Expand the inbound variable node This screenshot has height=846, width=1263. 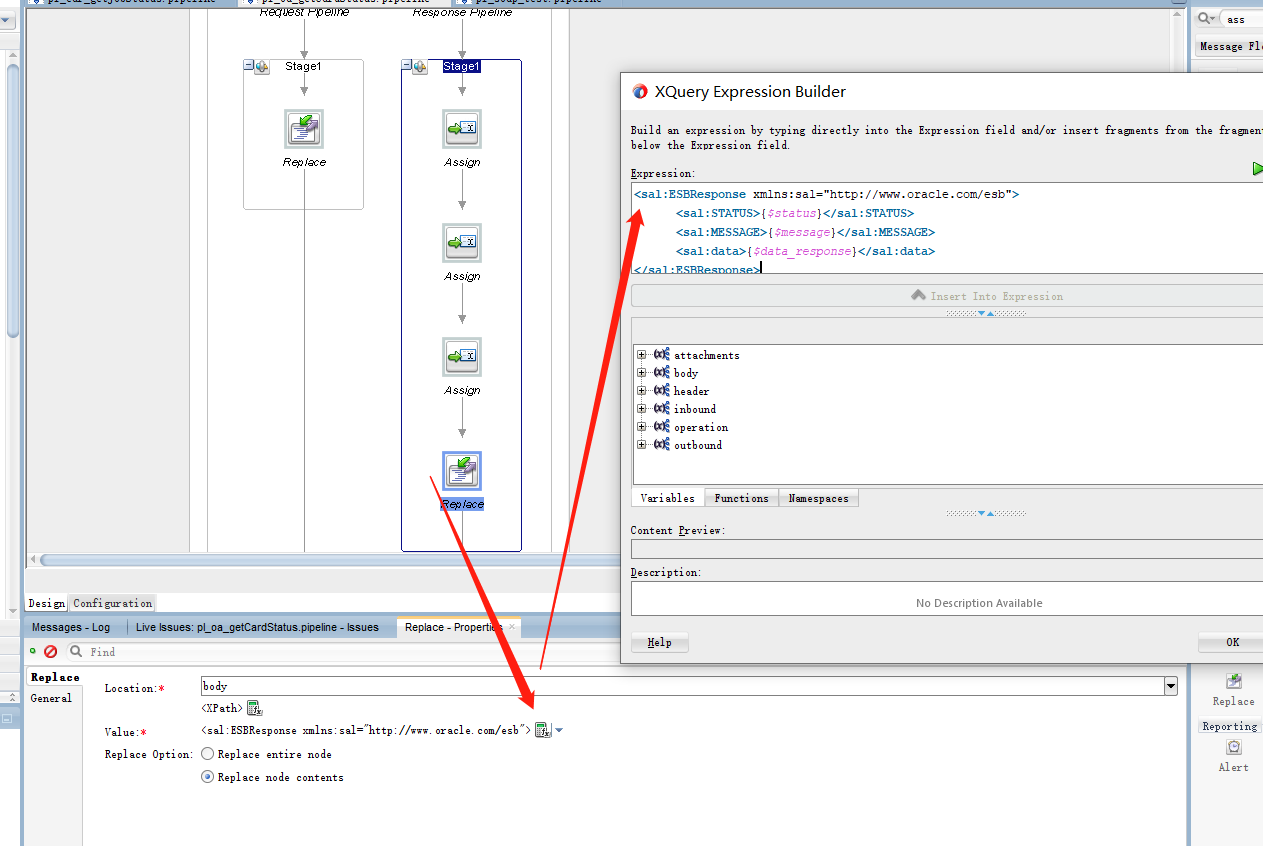point(642,409)
